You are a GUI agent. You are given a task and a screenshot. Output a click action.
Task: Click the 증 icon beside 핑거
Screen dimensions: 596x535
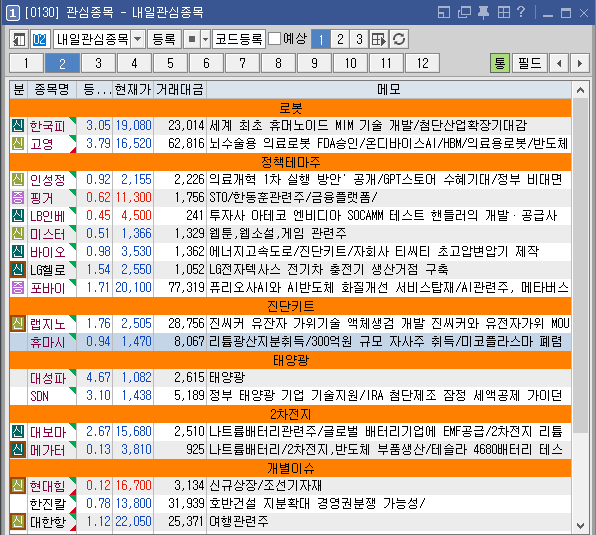click(x=18, y=198)
